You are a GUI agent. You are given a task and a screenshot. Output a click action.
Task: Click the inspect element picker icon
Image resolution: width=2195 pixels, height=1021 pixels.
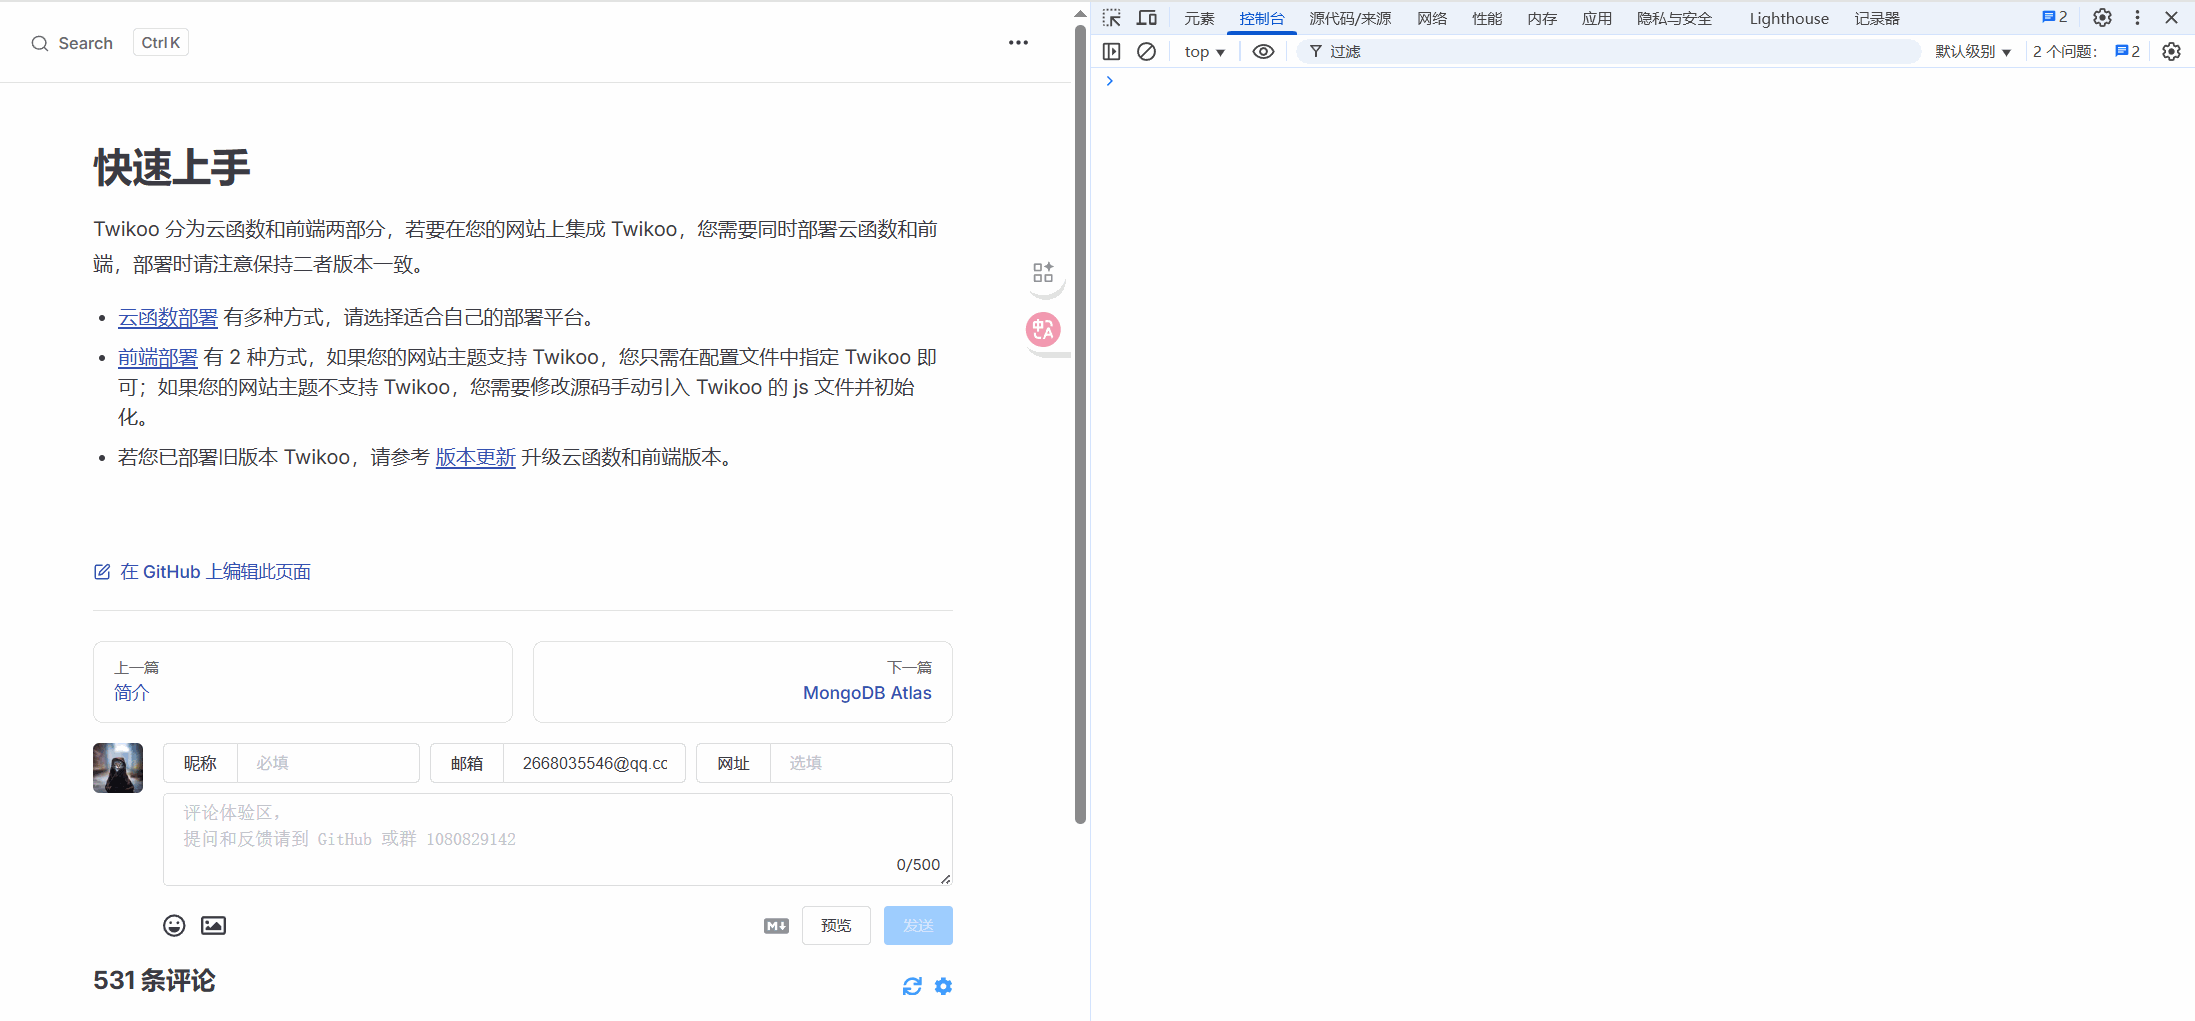[x=1111, y=18]
